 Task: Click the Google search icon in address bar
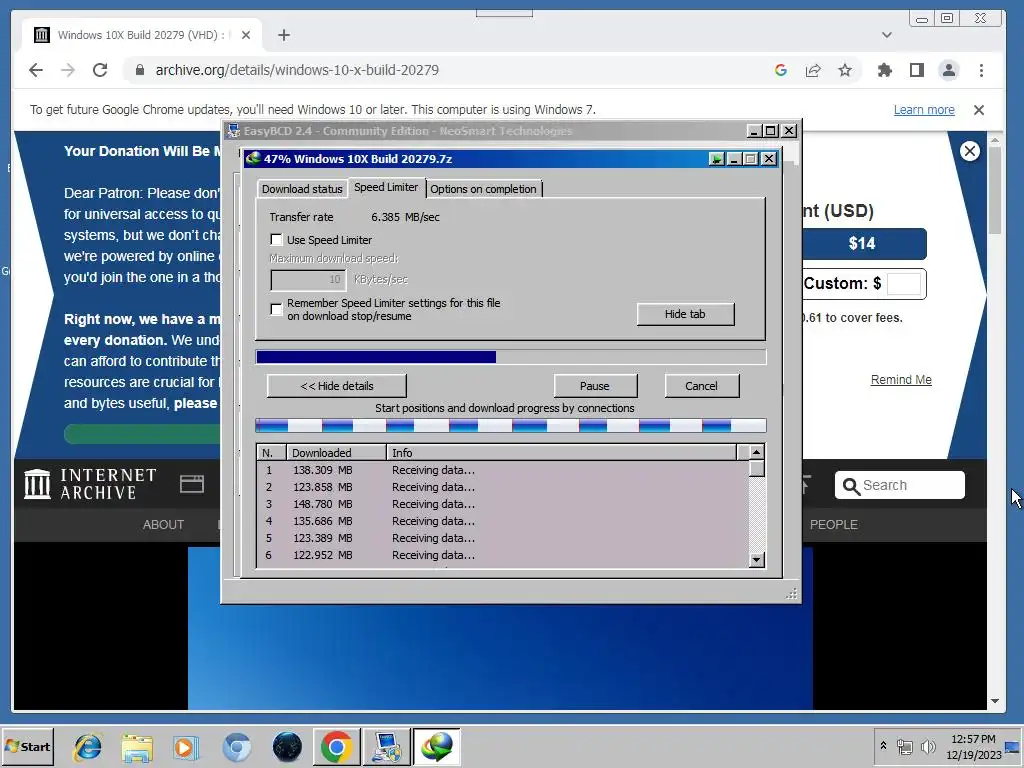780,70
